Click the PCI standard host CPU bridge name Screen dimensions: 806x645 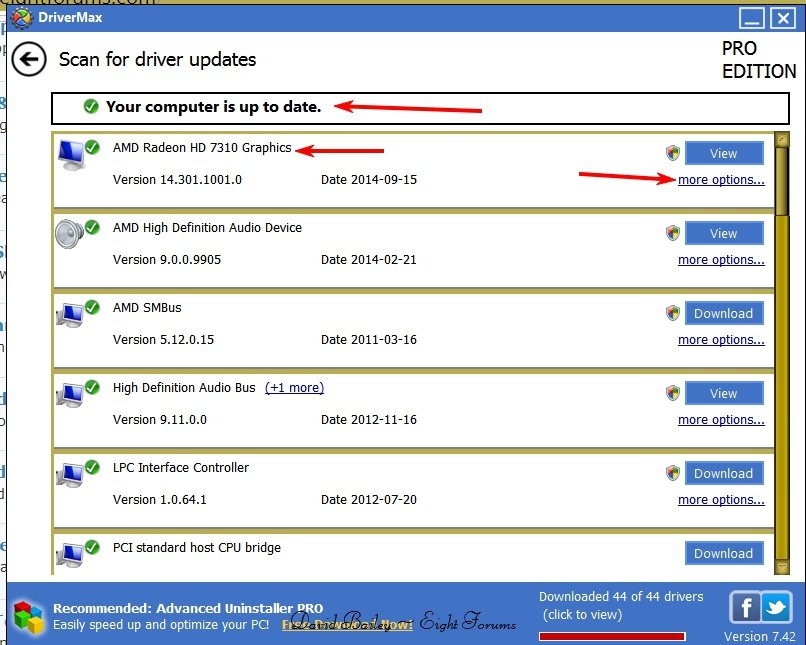[197, 548]
